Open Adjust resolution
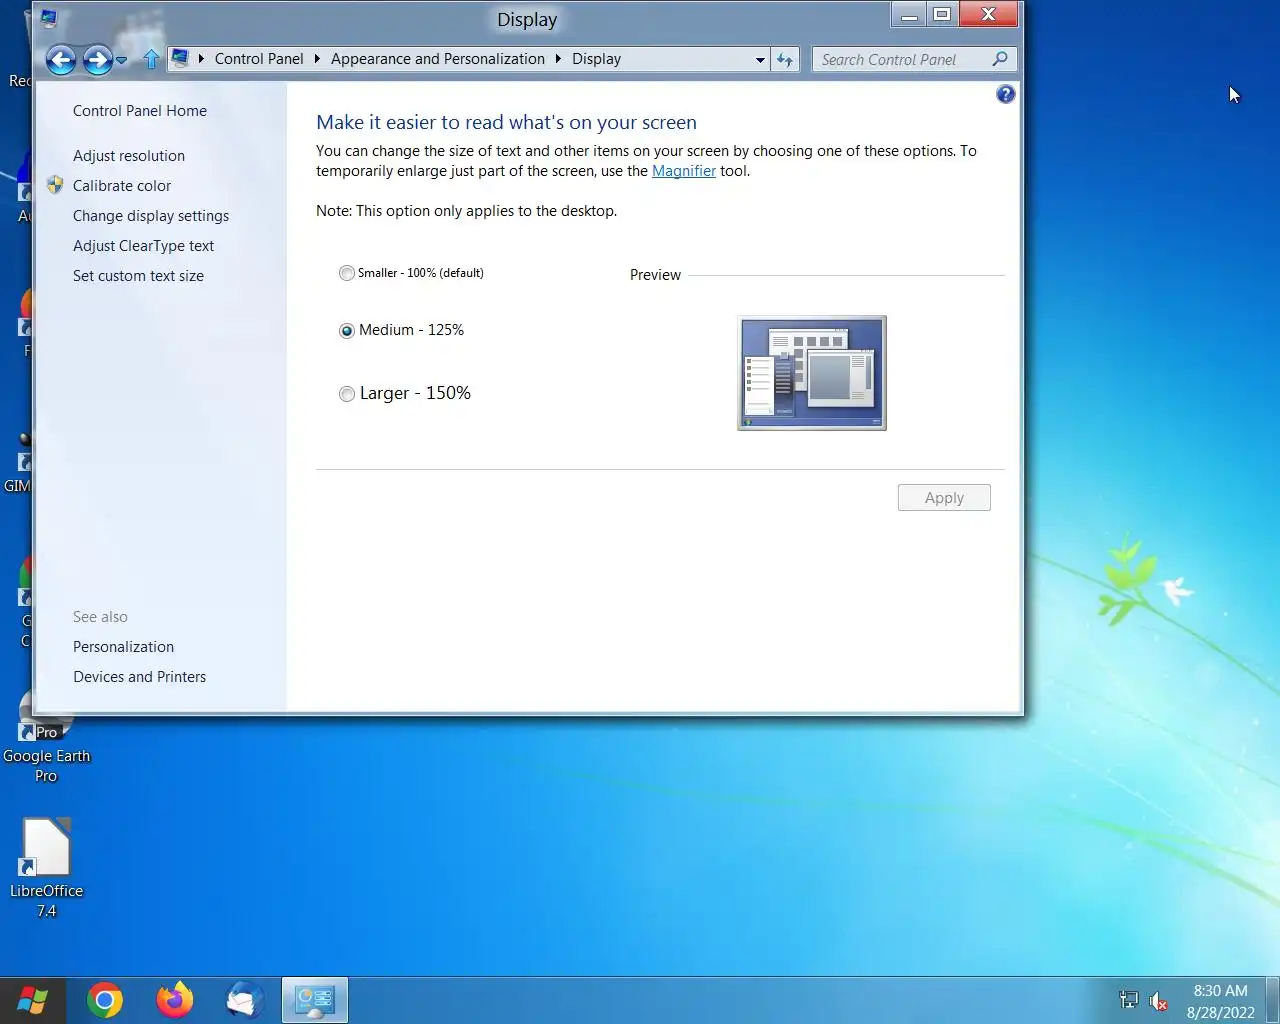1280x1024 pixels. pyautogui.click(x=129, y=156)
